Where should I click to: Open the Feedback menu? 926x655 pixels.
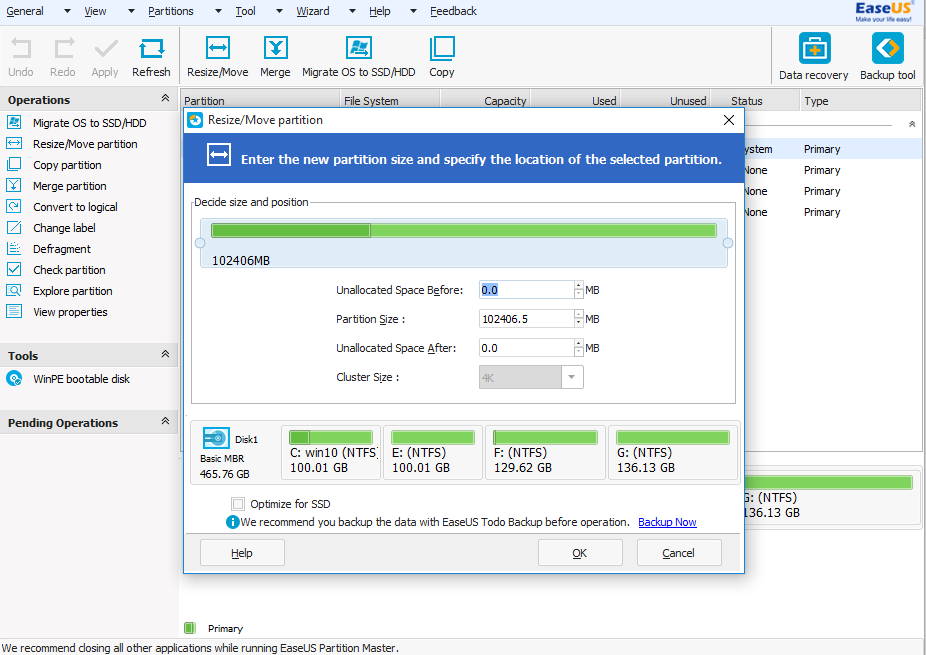(x=453, y=11)
